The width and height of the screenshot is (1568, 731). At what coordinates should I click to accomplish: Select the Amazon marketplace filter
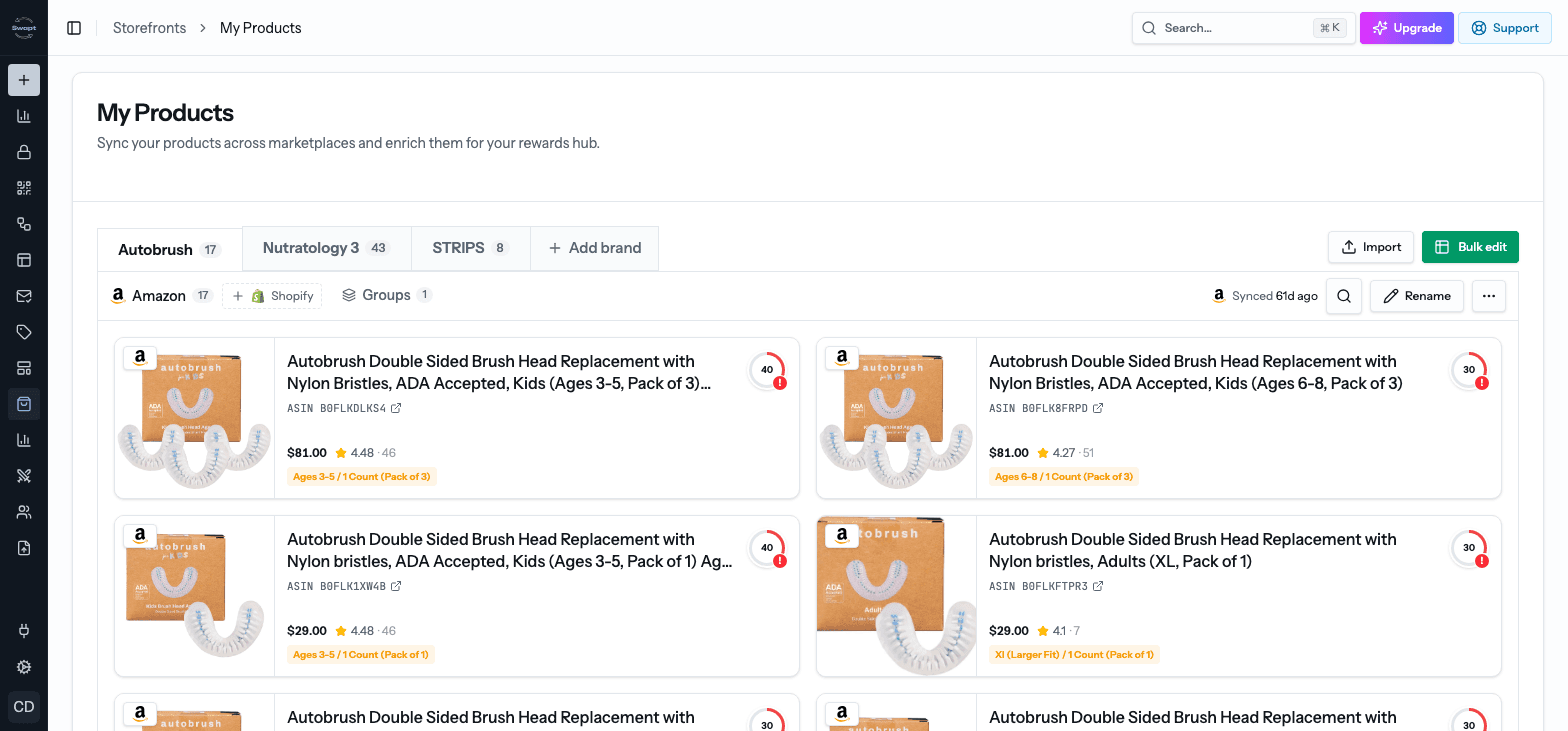tap(161, 296)
